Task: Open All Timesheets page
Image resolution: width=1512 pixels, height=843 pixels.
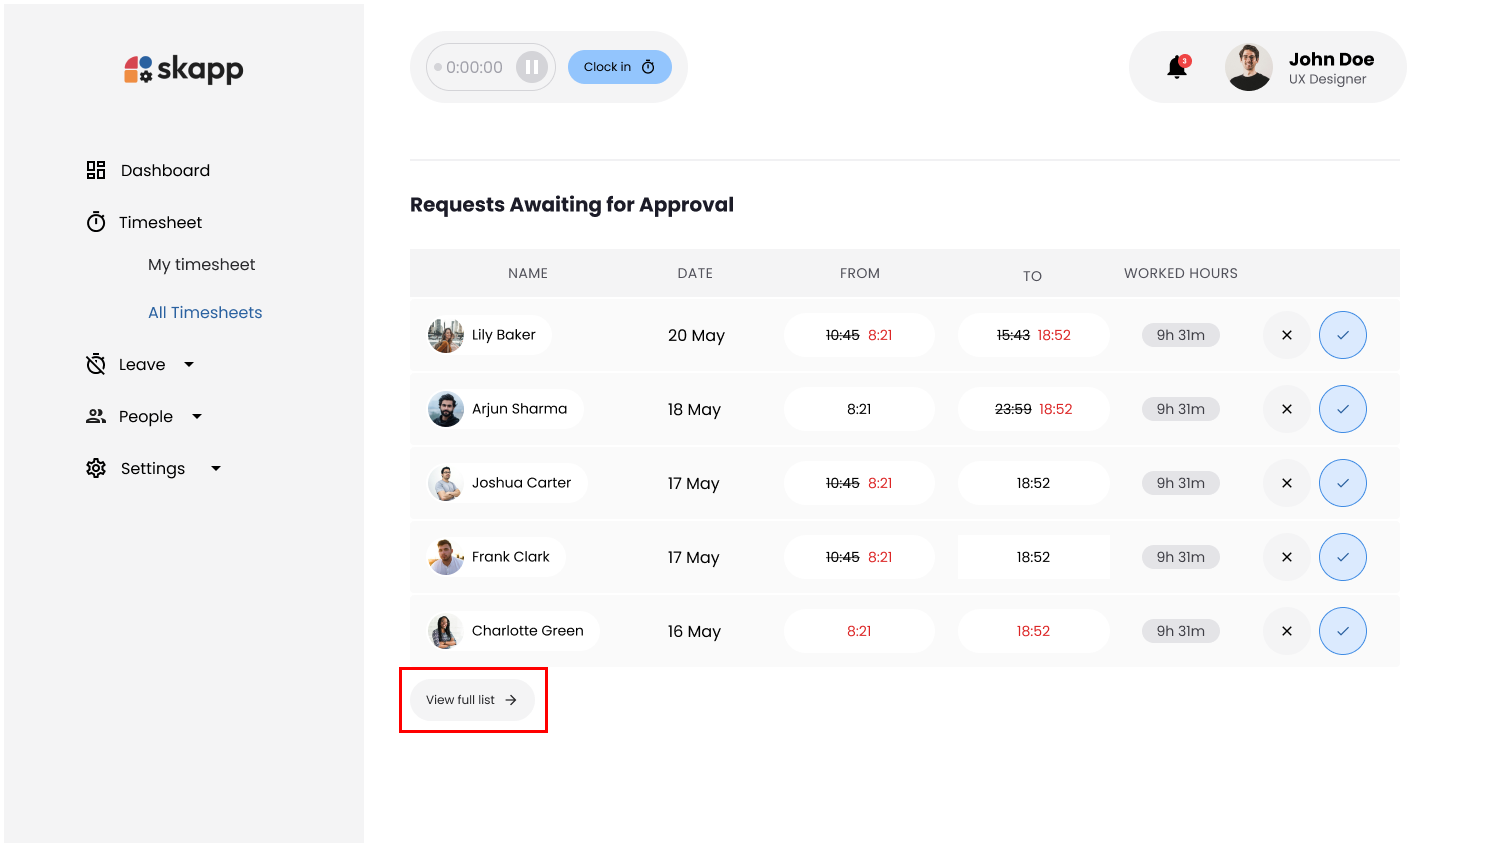Action: [x=205, y=313]
